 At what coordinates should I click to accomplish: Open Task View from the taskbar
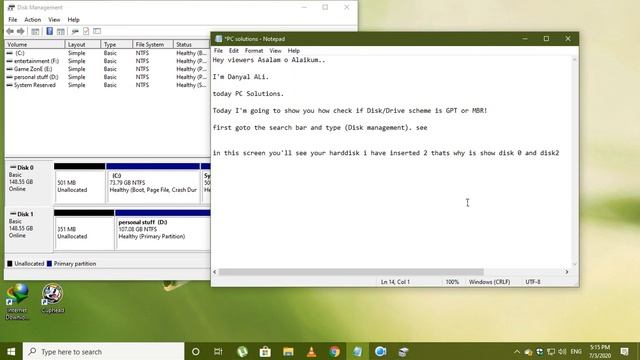point(218,351)
